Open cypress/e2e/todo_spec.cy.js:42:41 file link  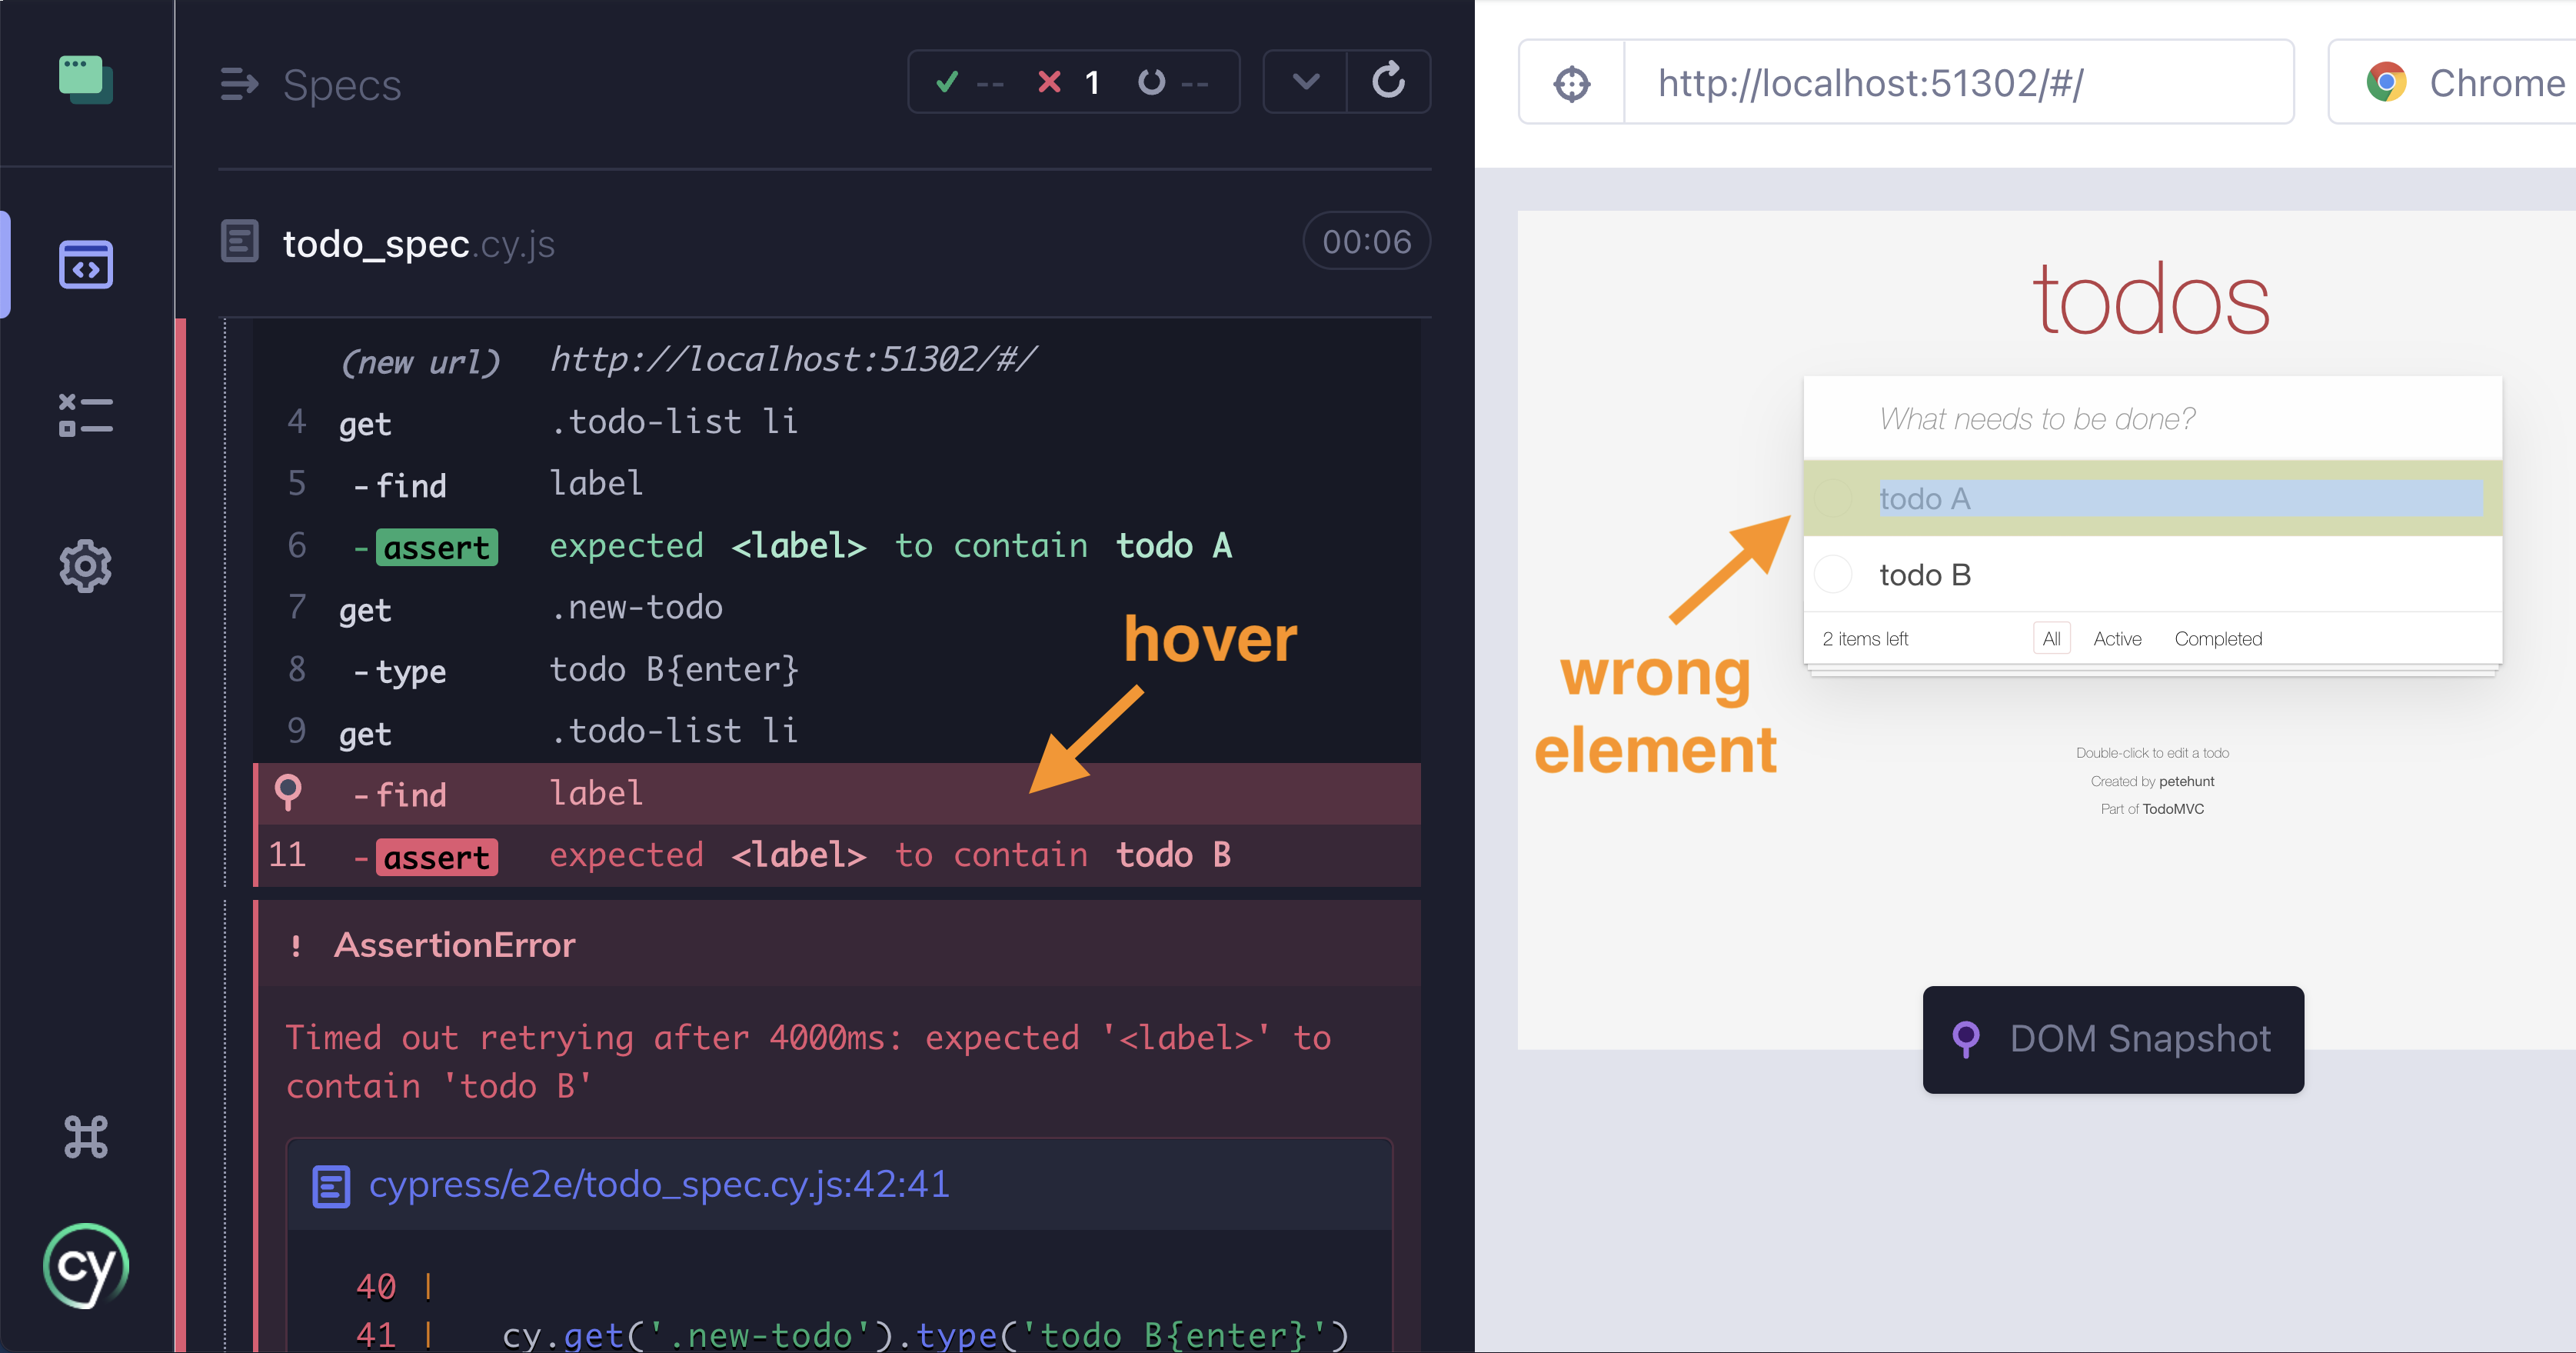click(x=658, y=1185)
